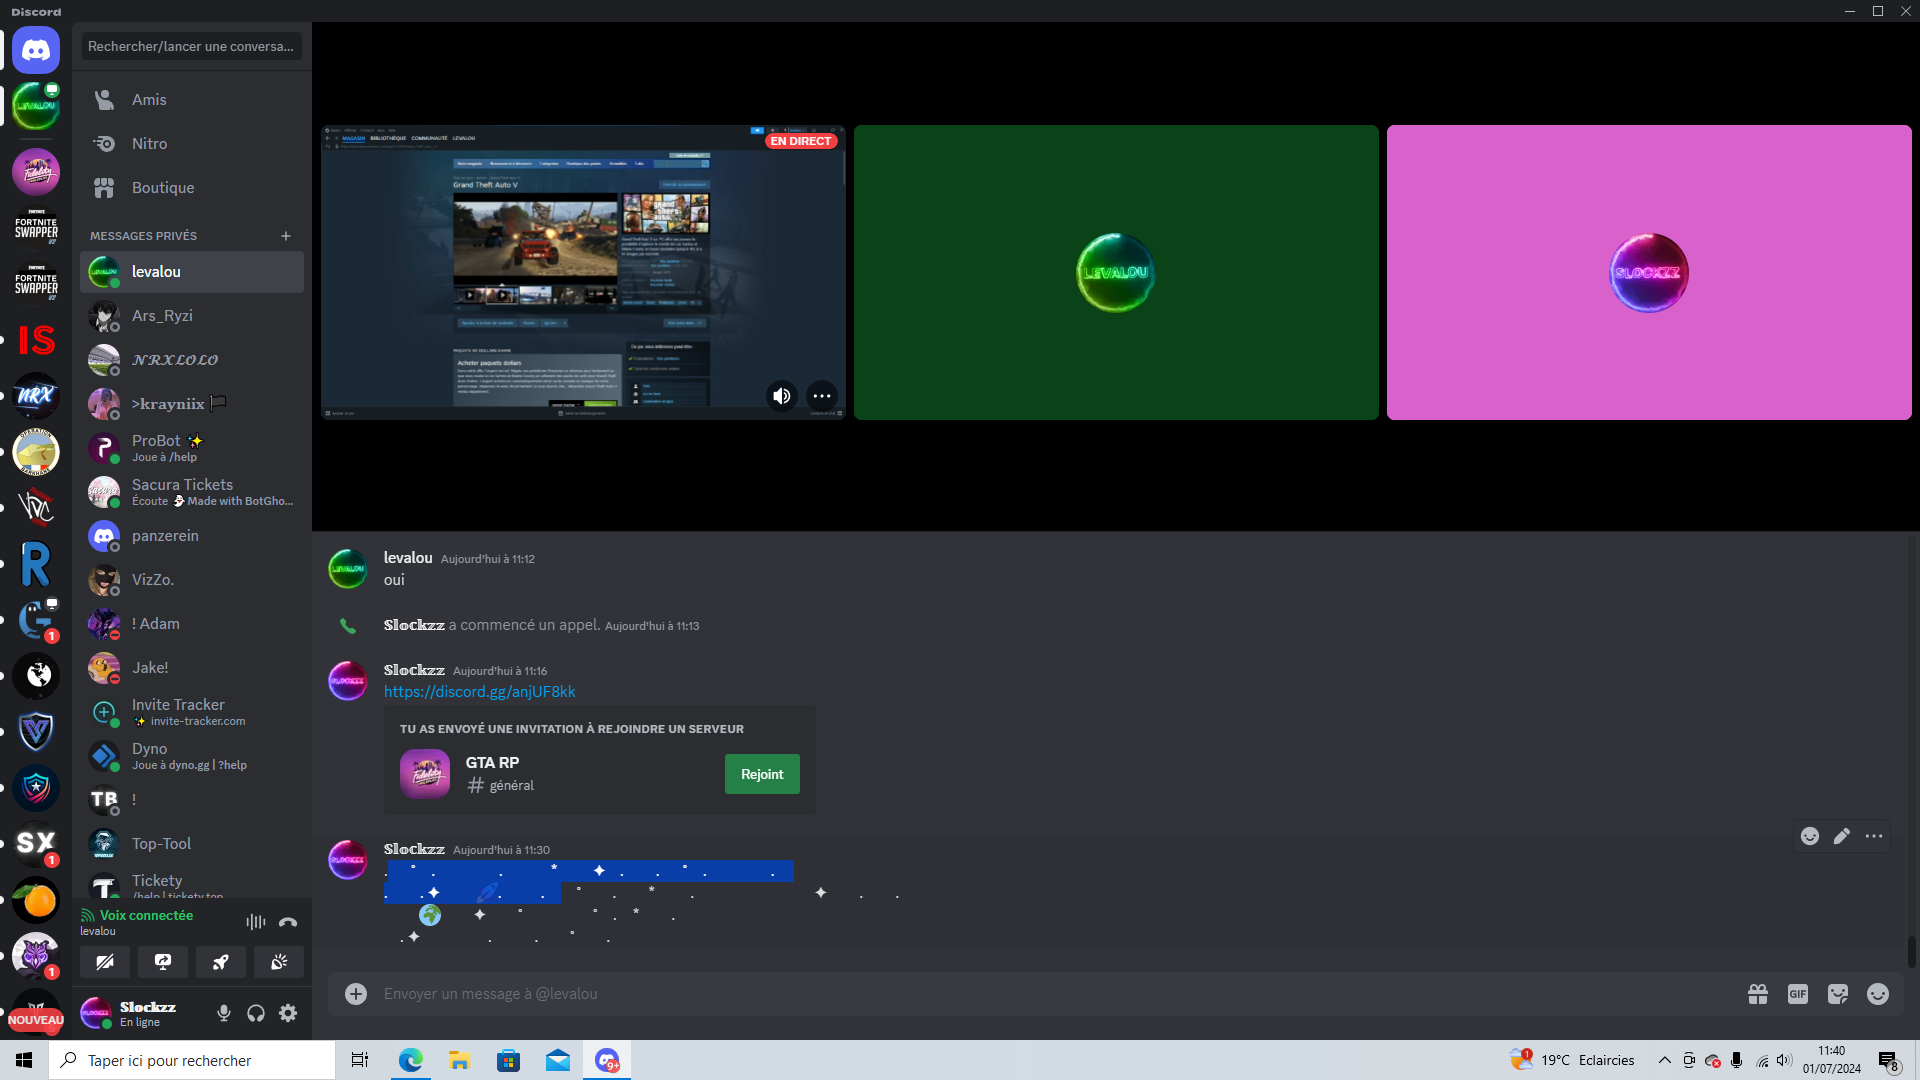Open the sticker picker

[x=1838, y=994]
